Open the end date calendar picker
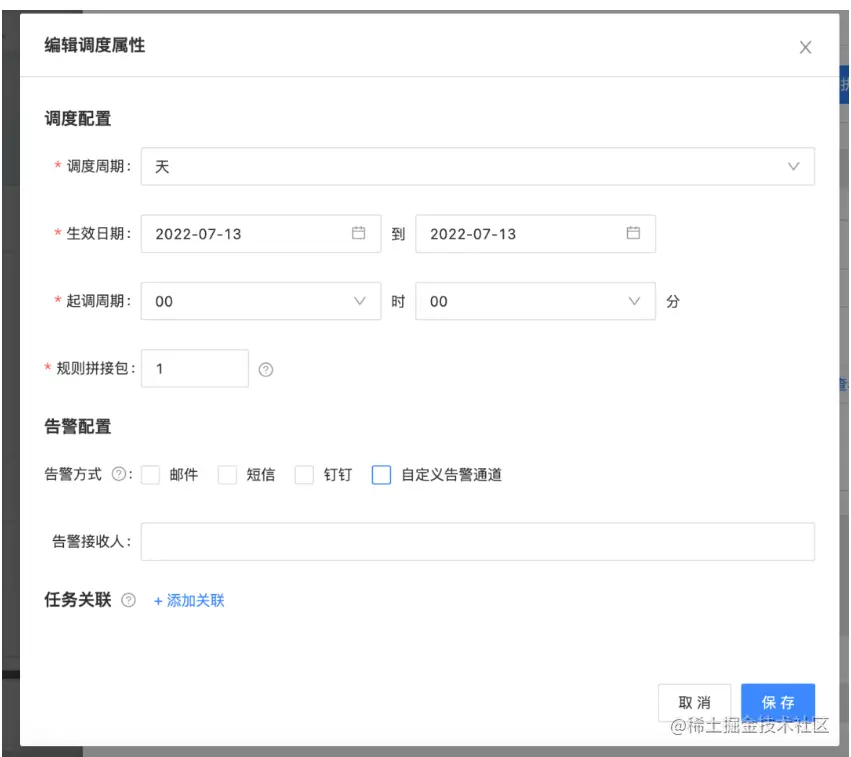The width and height of the screenshot is (851, 757). pyautogui.click(x=635, y=233)
